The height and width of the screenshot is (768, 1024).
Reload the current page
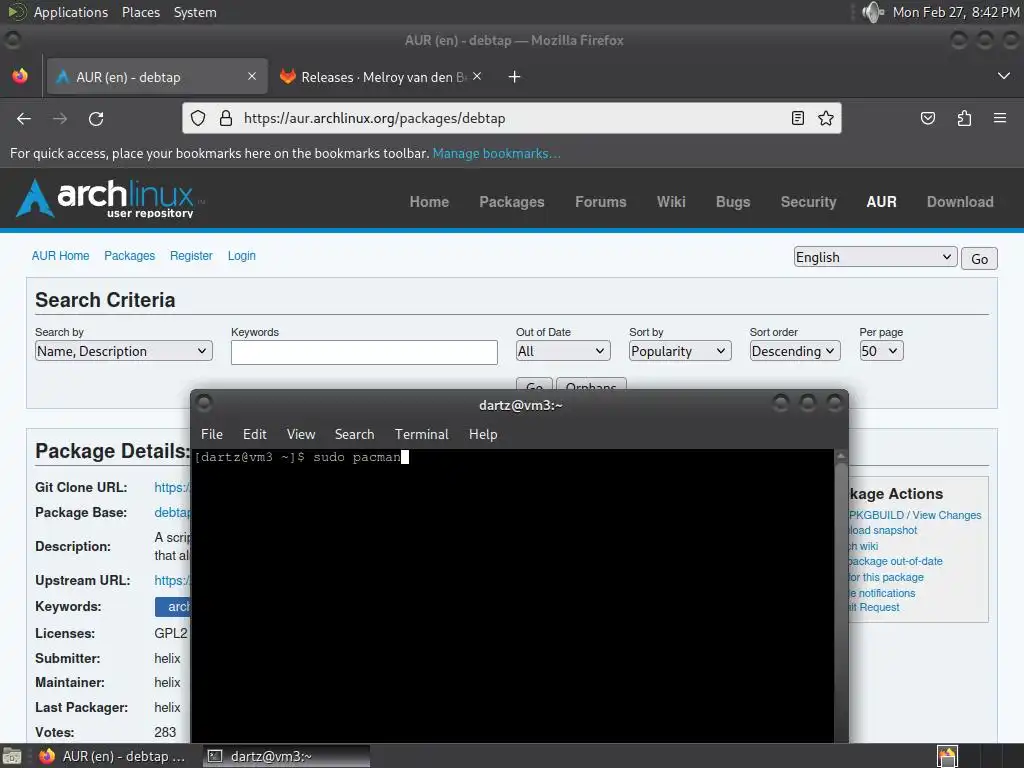[96, 119]
